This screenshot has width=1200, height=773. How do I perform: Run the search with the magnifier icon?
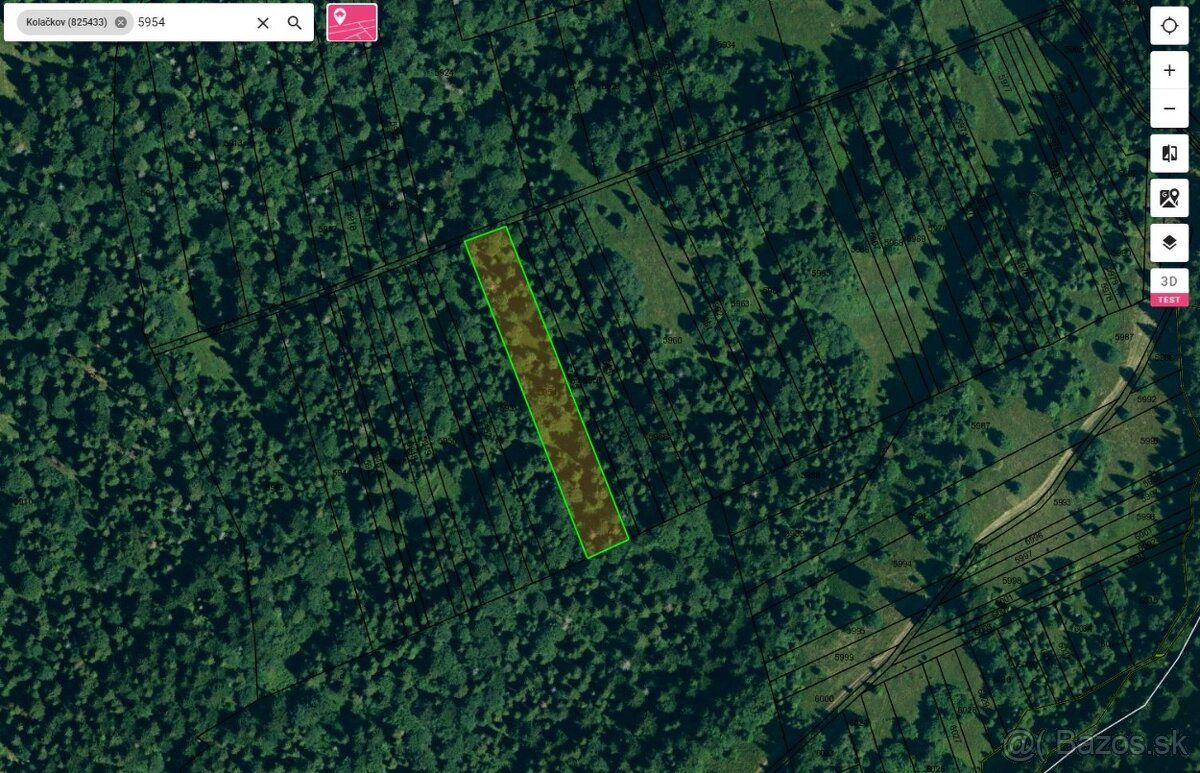click(x=295, y=22)
